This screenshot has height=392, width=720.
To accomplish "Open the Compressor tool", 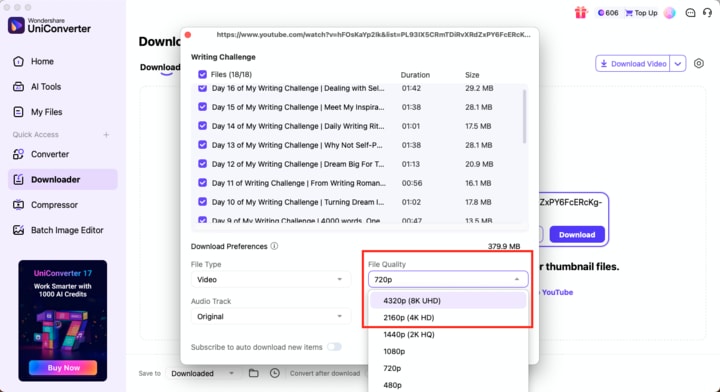I will 54,205.
